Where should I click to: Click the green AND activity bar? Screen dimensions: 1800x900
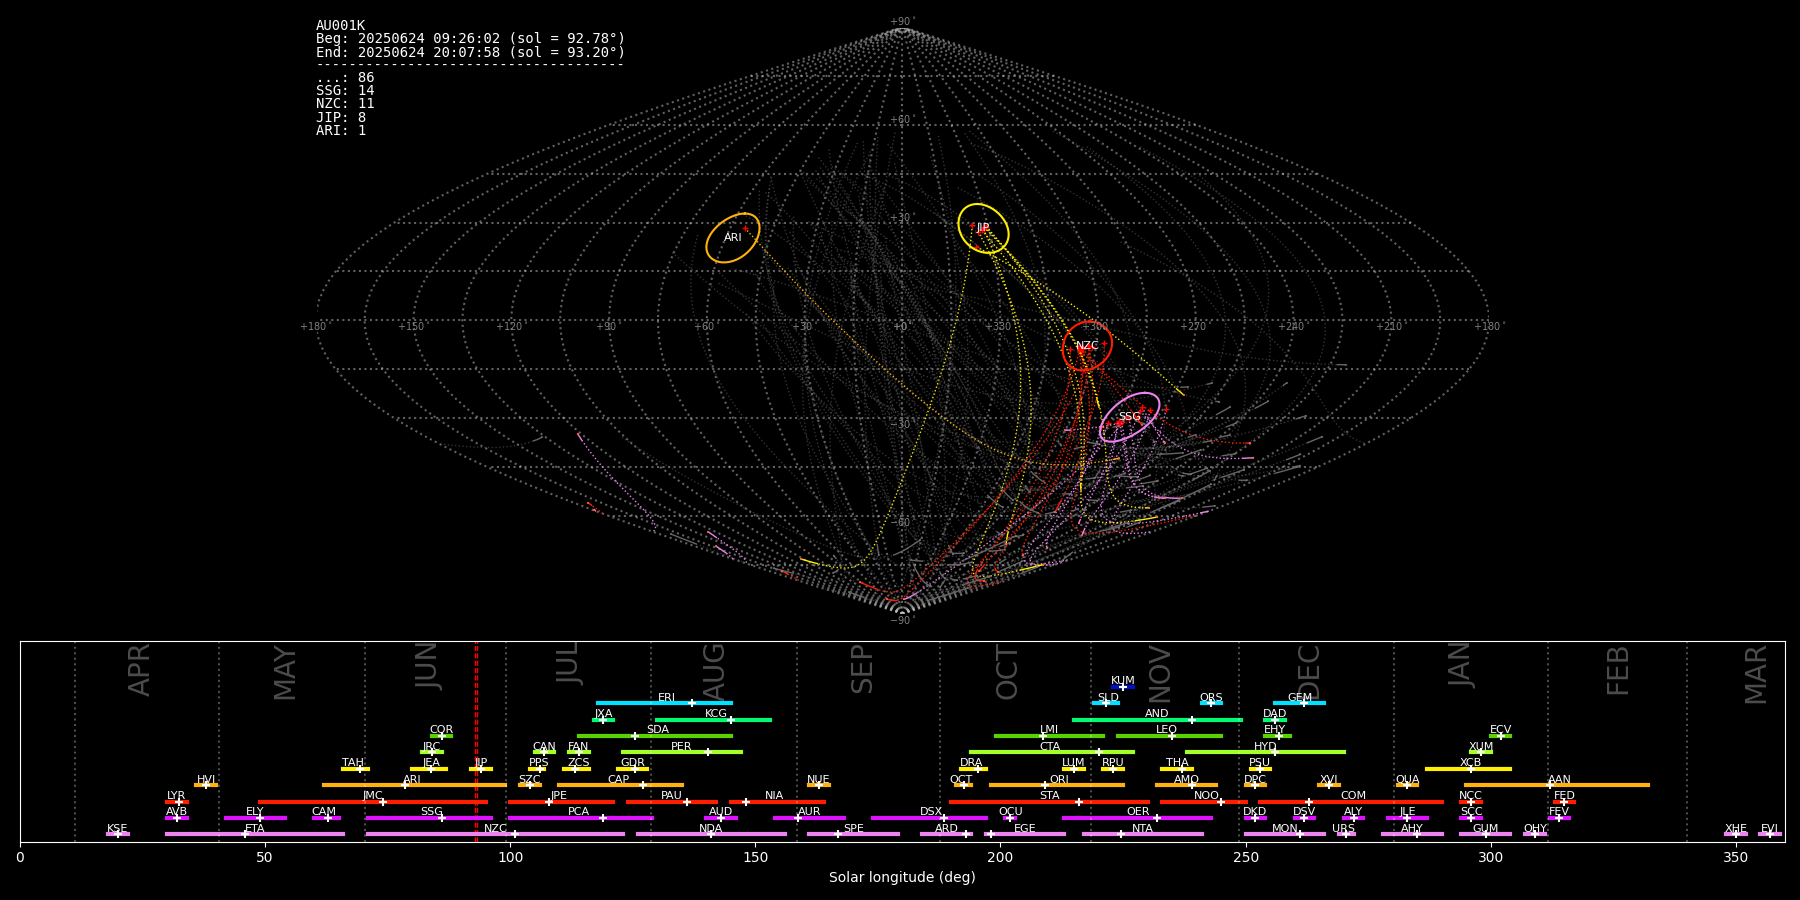[1157, 720]
